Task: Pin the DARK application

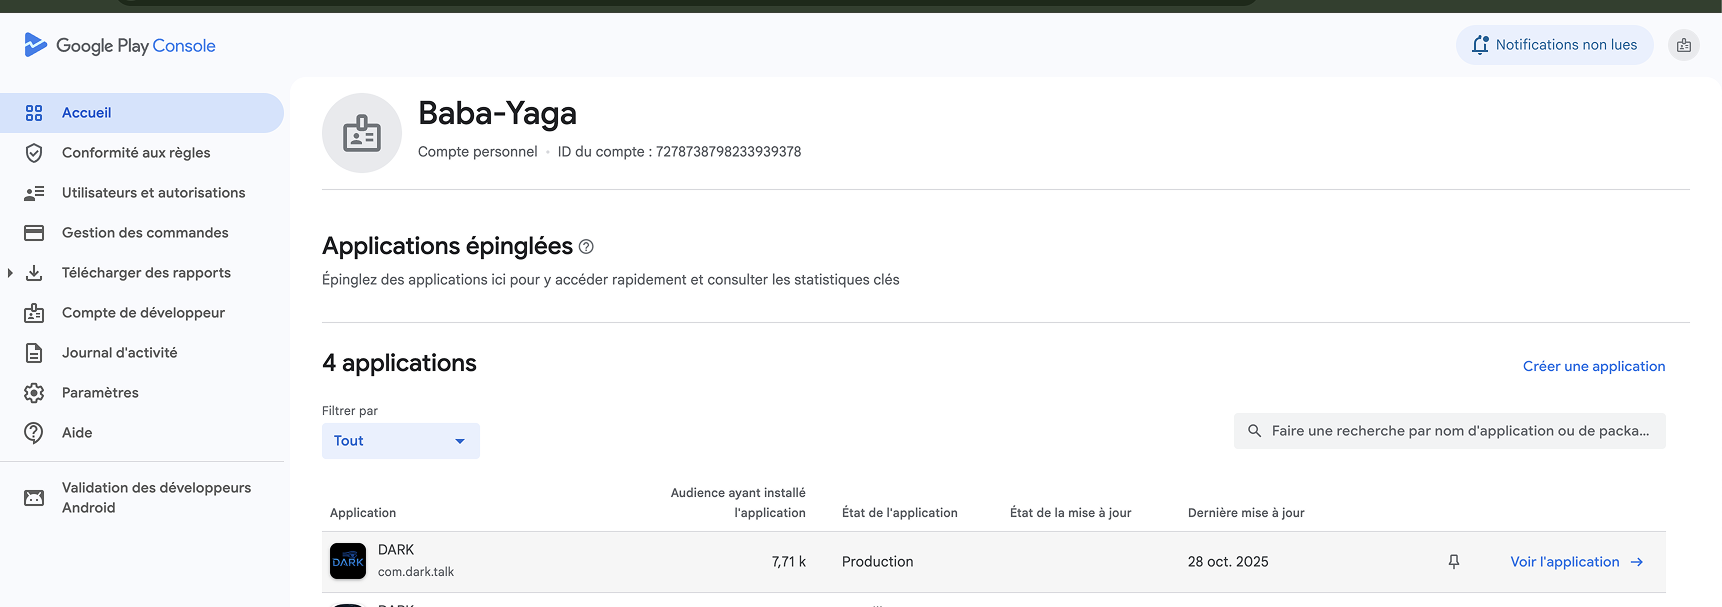Action: click(1454, 562)
